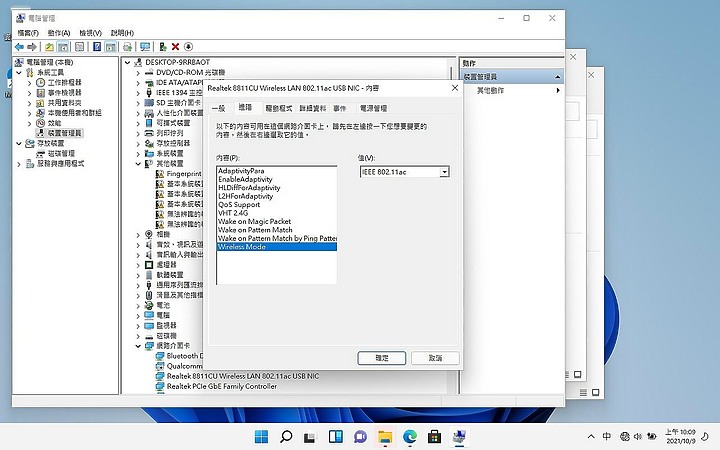Click the Forward arrow in the toolbar
This screenshot has height=450, width=720.
coord(32,47)
